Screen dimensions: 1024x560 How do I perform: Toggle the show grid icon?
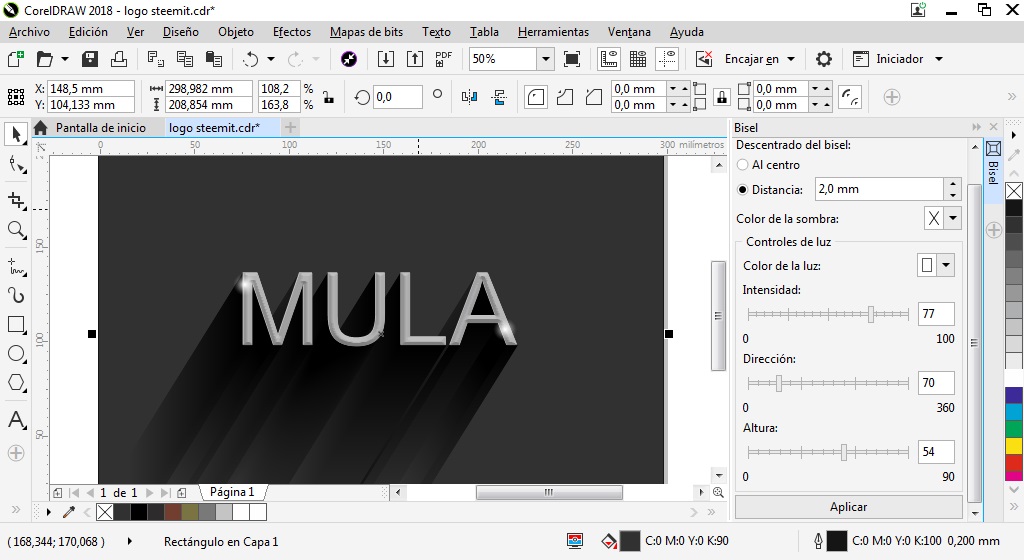pos(638,59)
